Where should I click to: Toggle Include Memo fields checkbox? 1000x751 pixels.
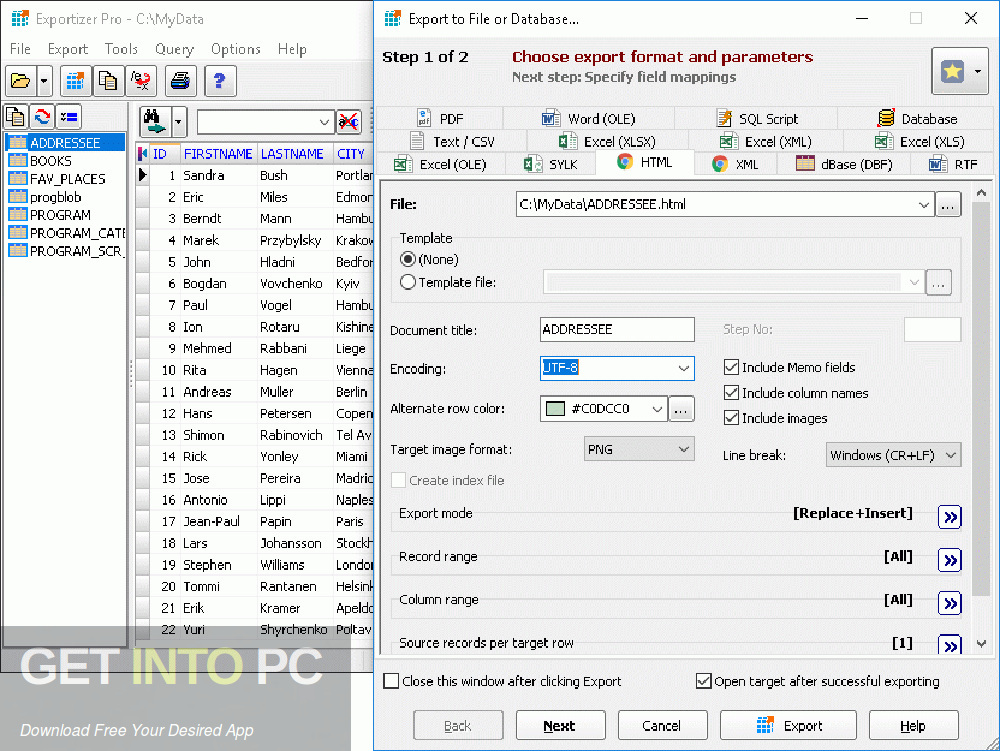pos(731,367)
